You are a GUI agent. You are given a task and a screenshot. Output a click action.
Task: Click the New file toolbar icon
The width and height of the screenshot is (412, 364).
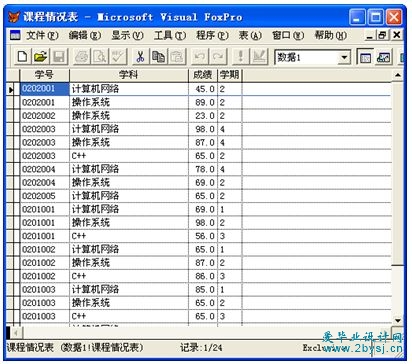pyautogui.click(x=23, y=57)
